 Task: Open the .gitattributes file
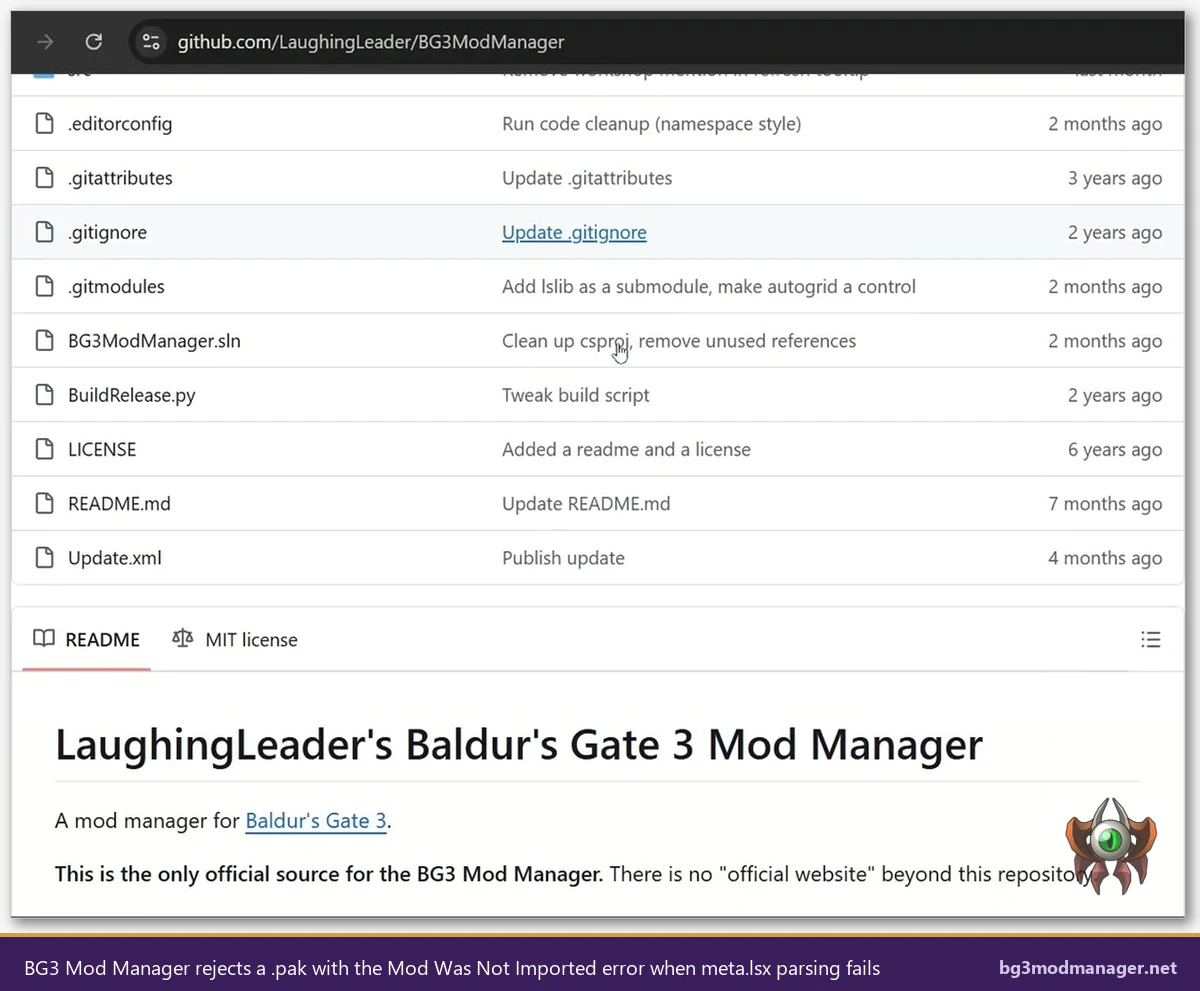coord(120,178)
